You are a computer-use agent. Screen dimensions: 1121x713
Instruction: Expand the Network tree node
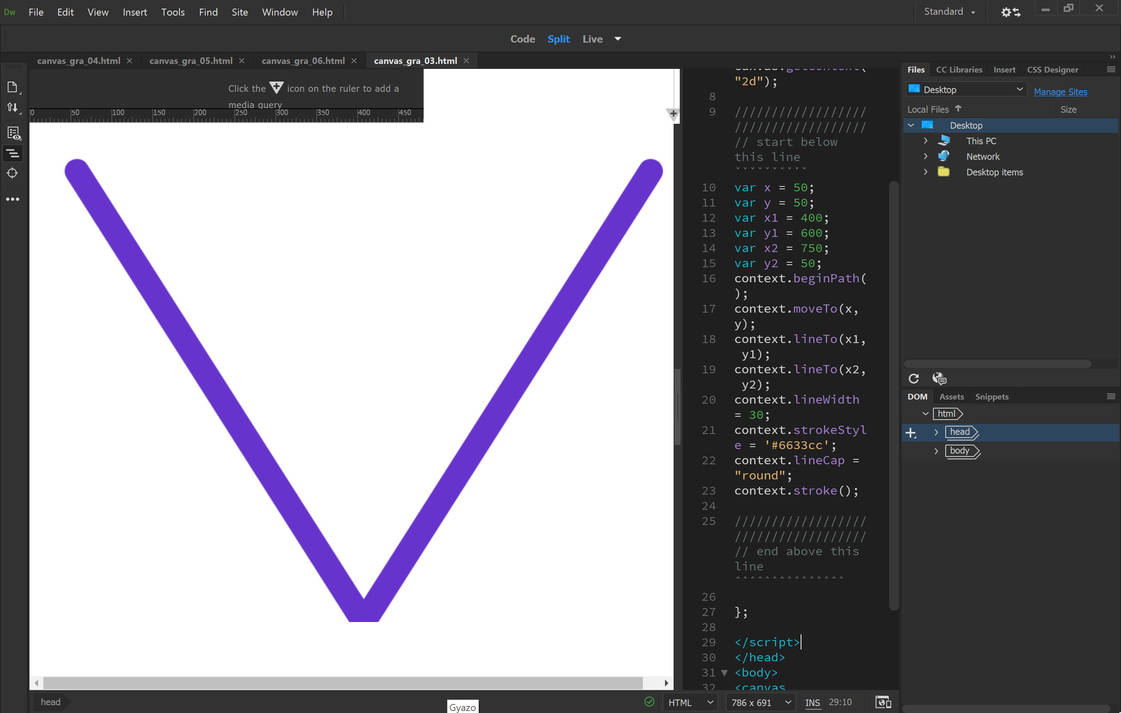click(x=926, y=156)
